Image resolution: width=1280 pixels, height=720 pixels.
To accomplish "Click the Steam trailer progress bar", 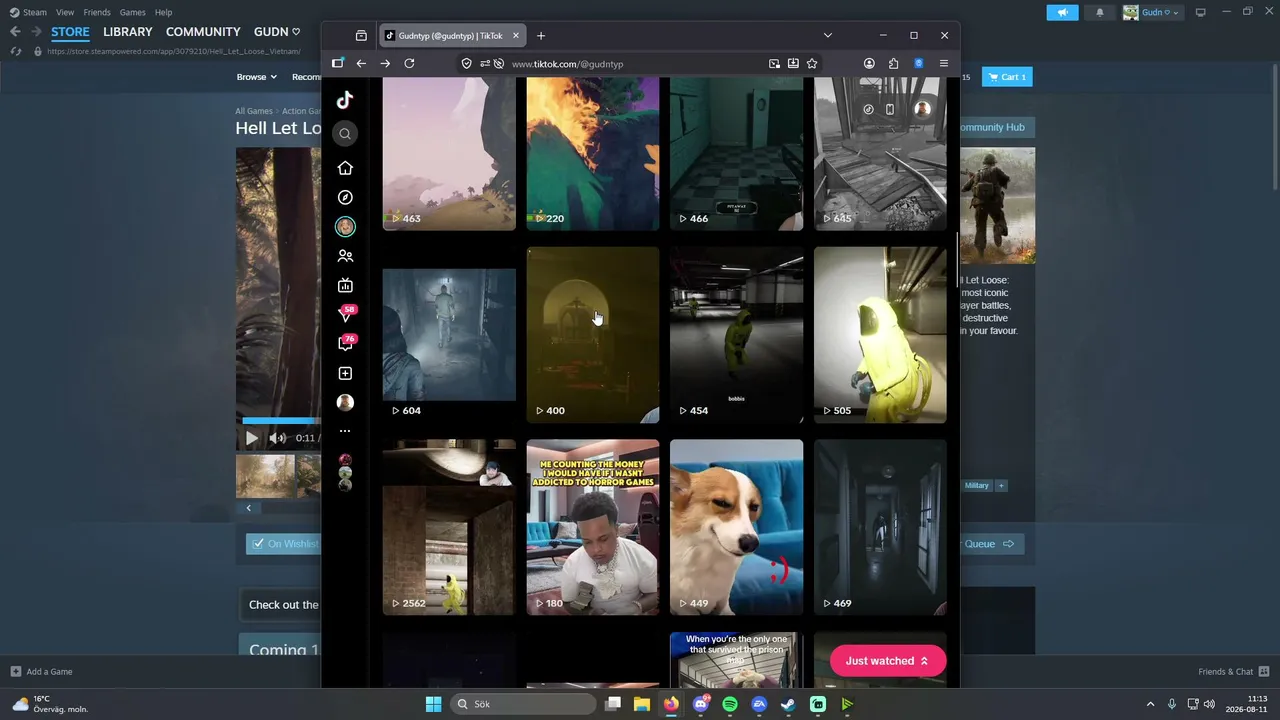I will (281, 421).
